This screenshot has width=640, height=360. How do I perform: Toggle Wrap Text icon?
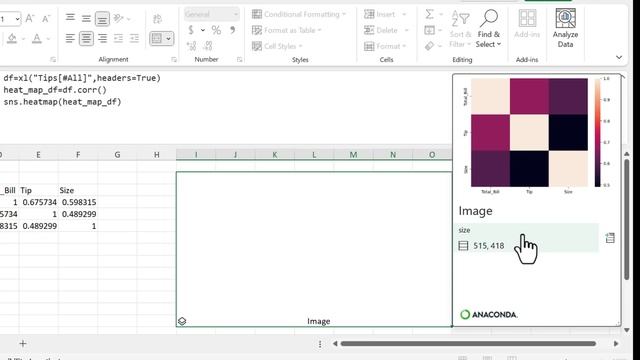[x=158, y=19]
